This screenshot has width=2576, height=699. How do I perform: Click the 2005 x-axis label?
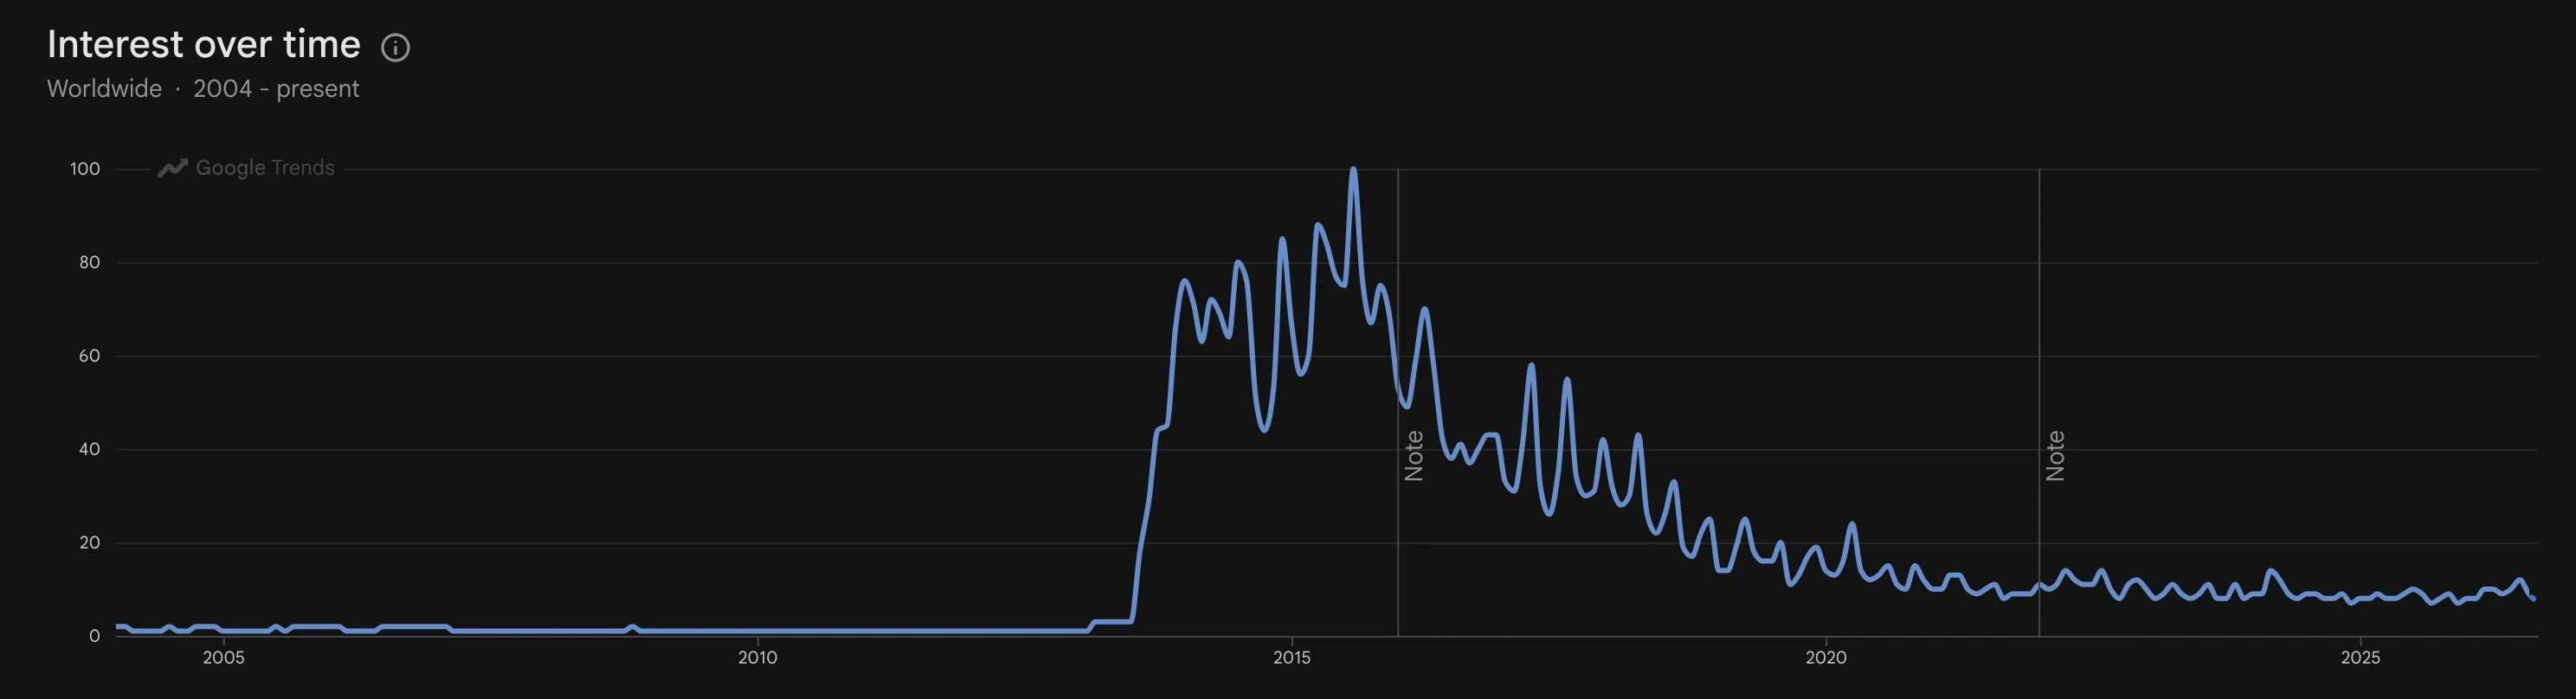223,657
